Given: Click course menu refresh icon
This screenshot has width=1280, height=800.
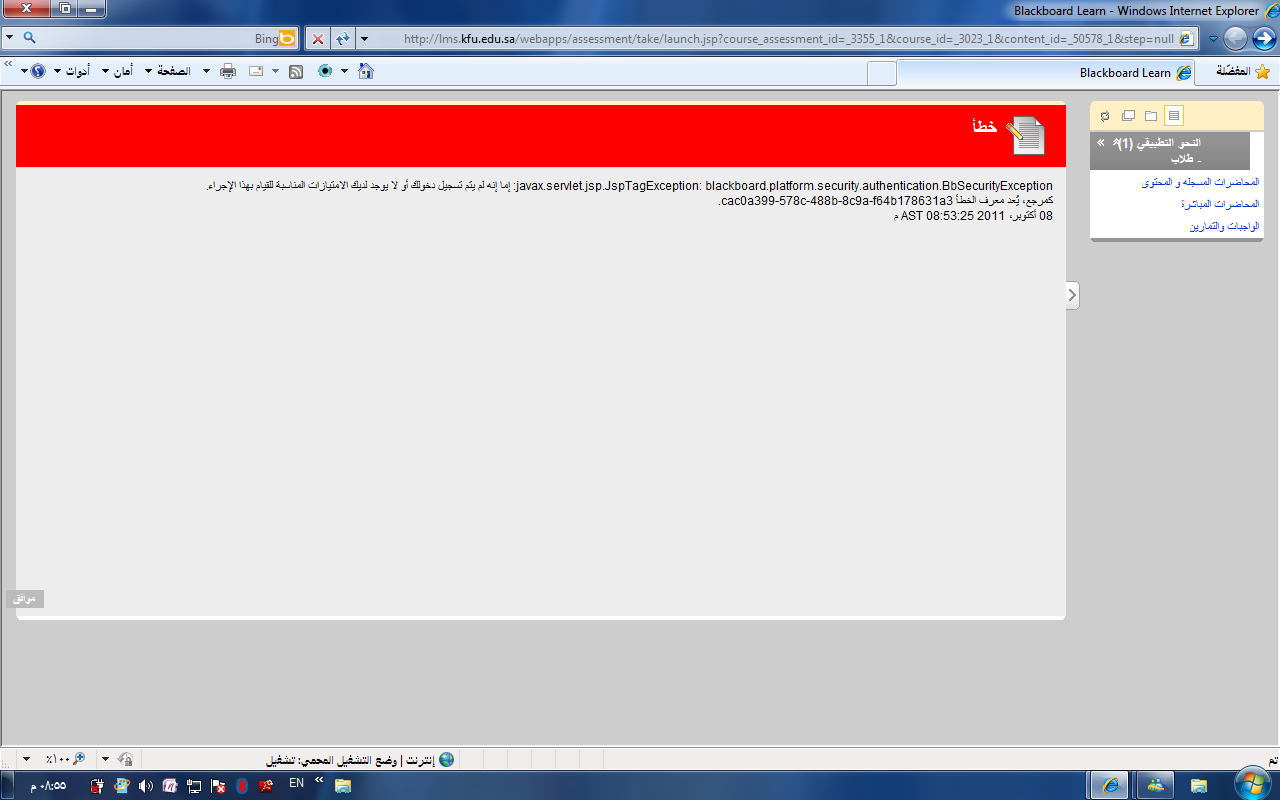Looking at the screenshot, I should click(1105, 116).
